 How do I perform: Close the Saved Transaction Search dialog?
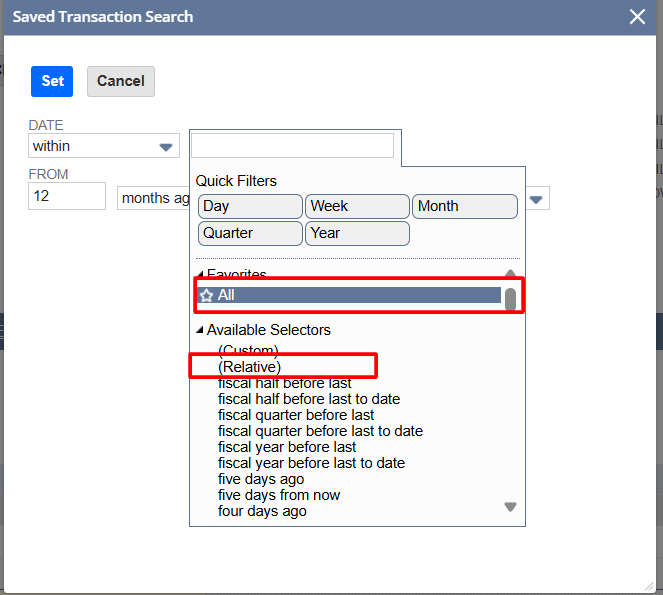click(637, 17)
